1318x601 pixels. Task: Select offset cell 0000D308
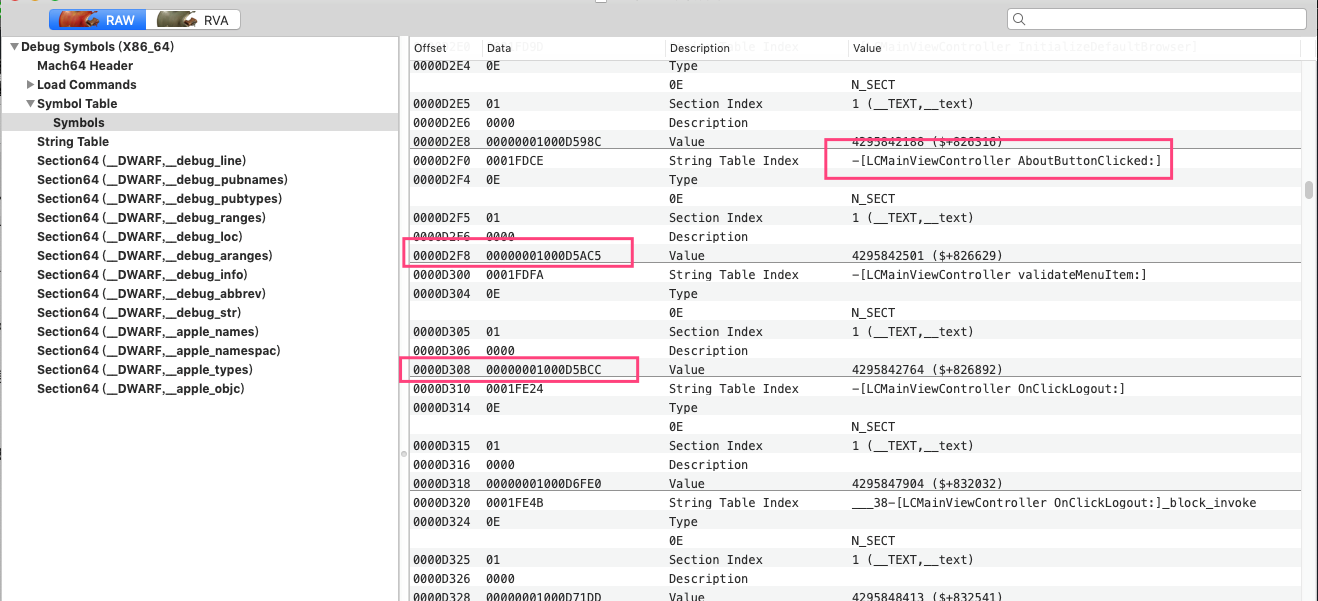pyautogui.click(x=441, y=370)
